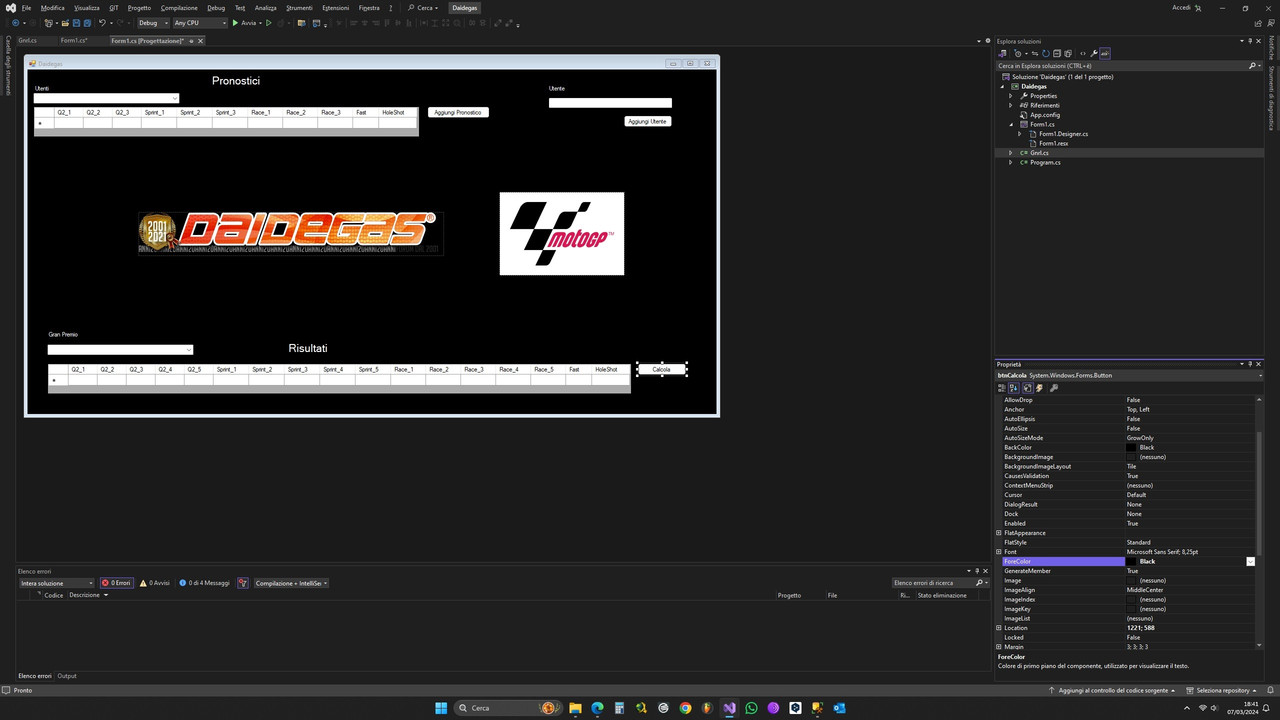Toggle the 0 Errori filter button

point(116,583)
